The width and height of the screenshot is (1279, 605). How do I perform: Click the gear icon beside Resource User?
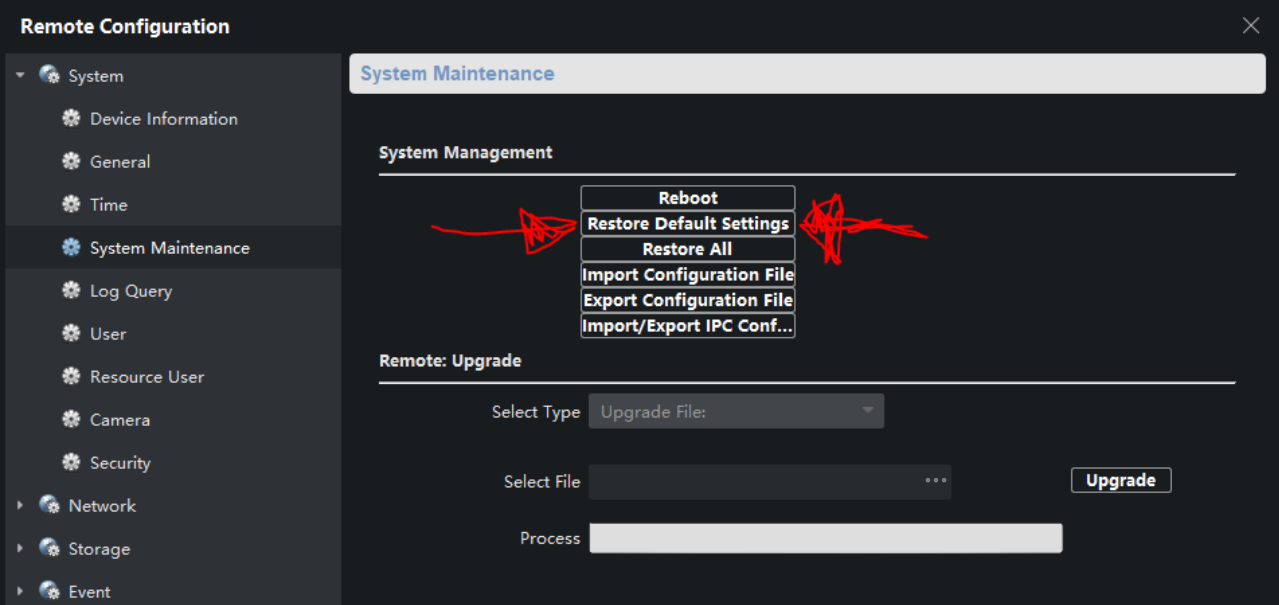[x=71, y=377]
